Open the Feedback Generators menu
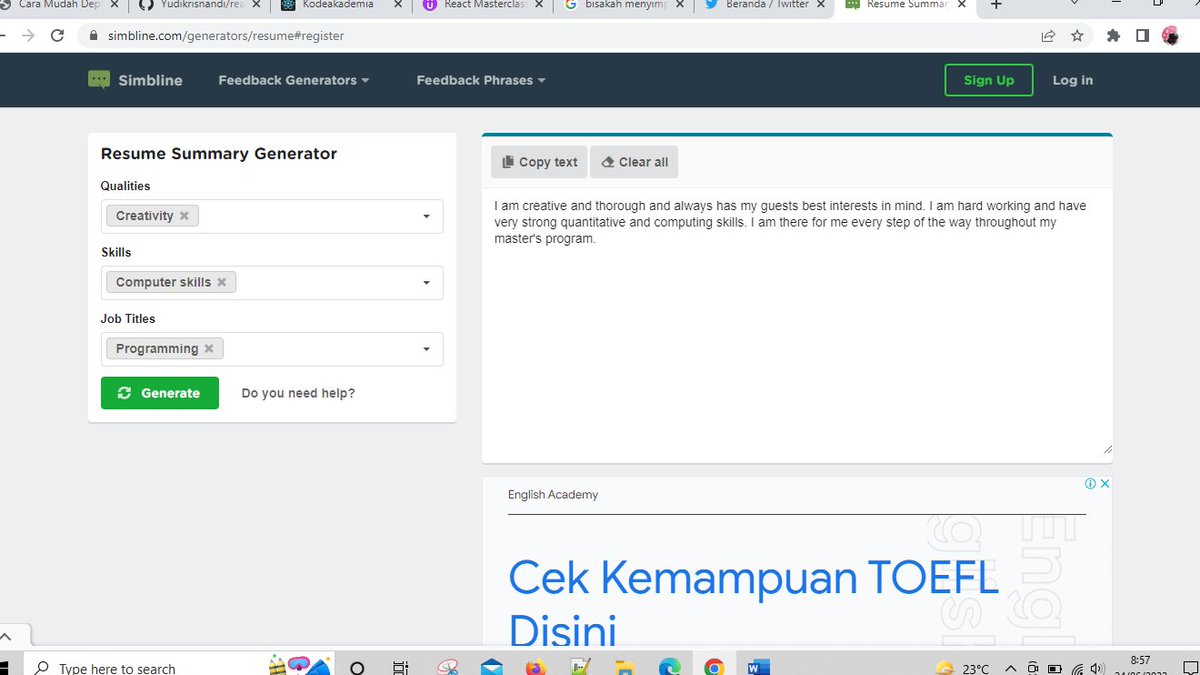Viewport: 1200px width, 675px height. [294, 80]
